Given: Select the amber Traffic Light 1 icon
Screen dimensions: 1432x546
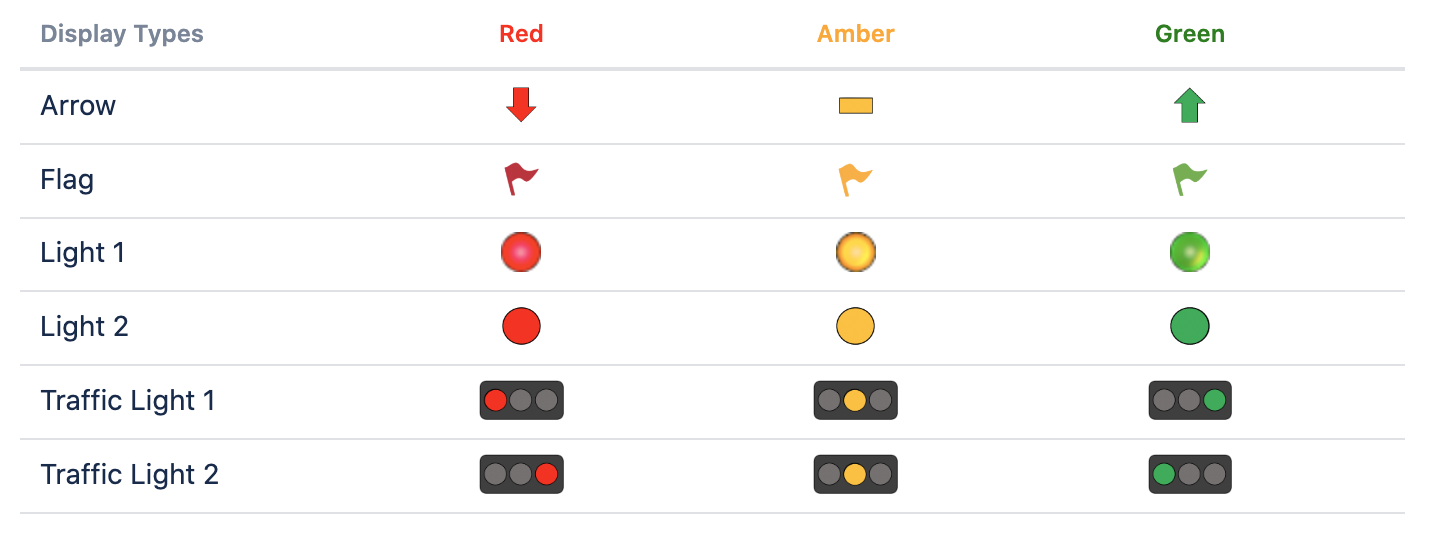Looking at the screenshot, I should (x=855, y=400).
